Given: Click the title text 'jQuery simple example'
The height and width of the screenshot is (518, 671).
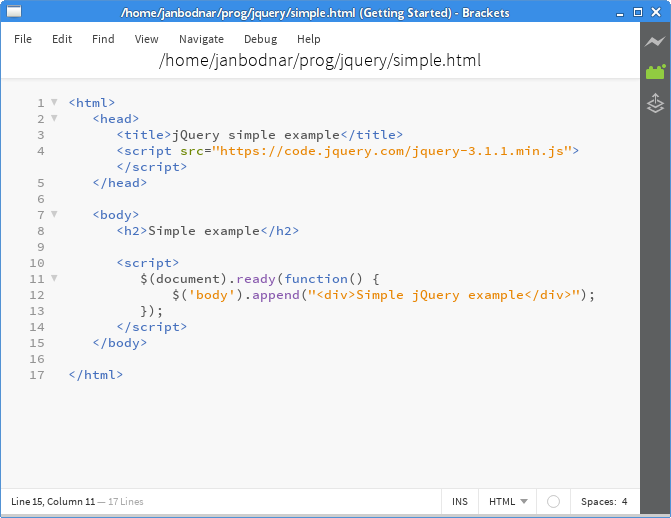Looking at the screenshot, I should click(x=256, y=135).
